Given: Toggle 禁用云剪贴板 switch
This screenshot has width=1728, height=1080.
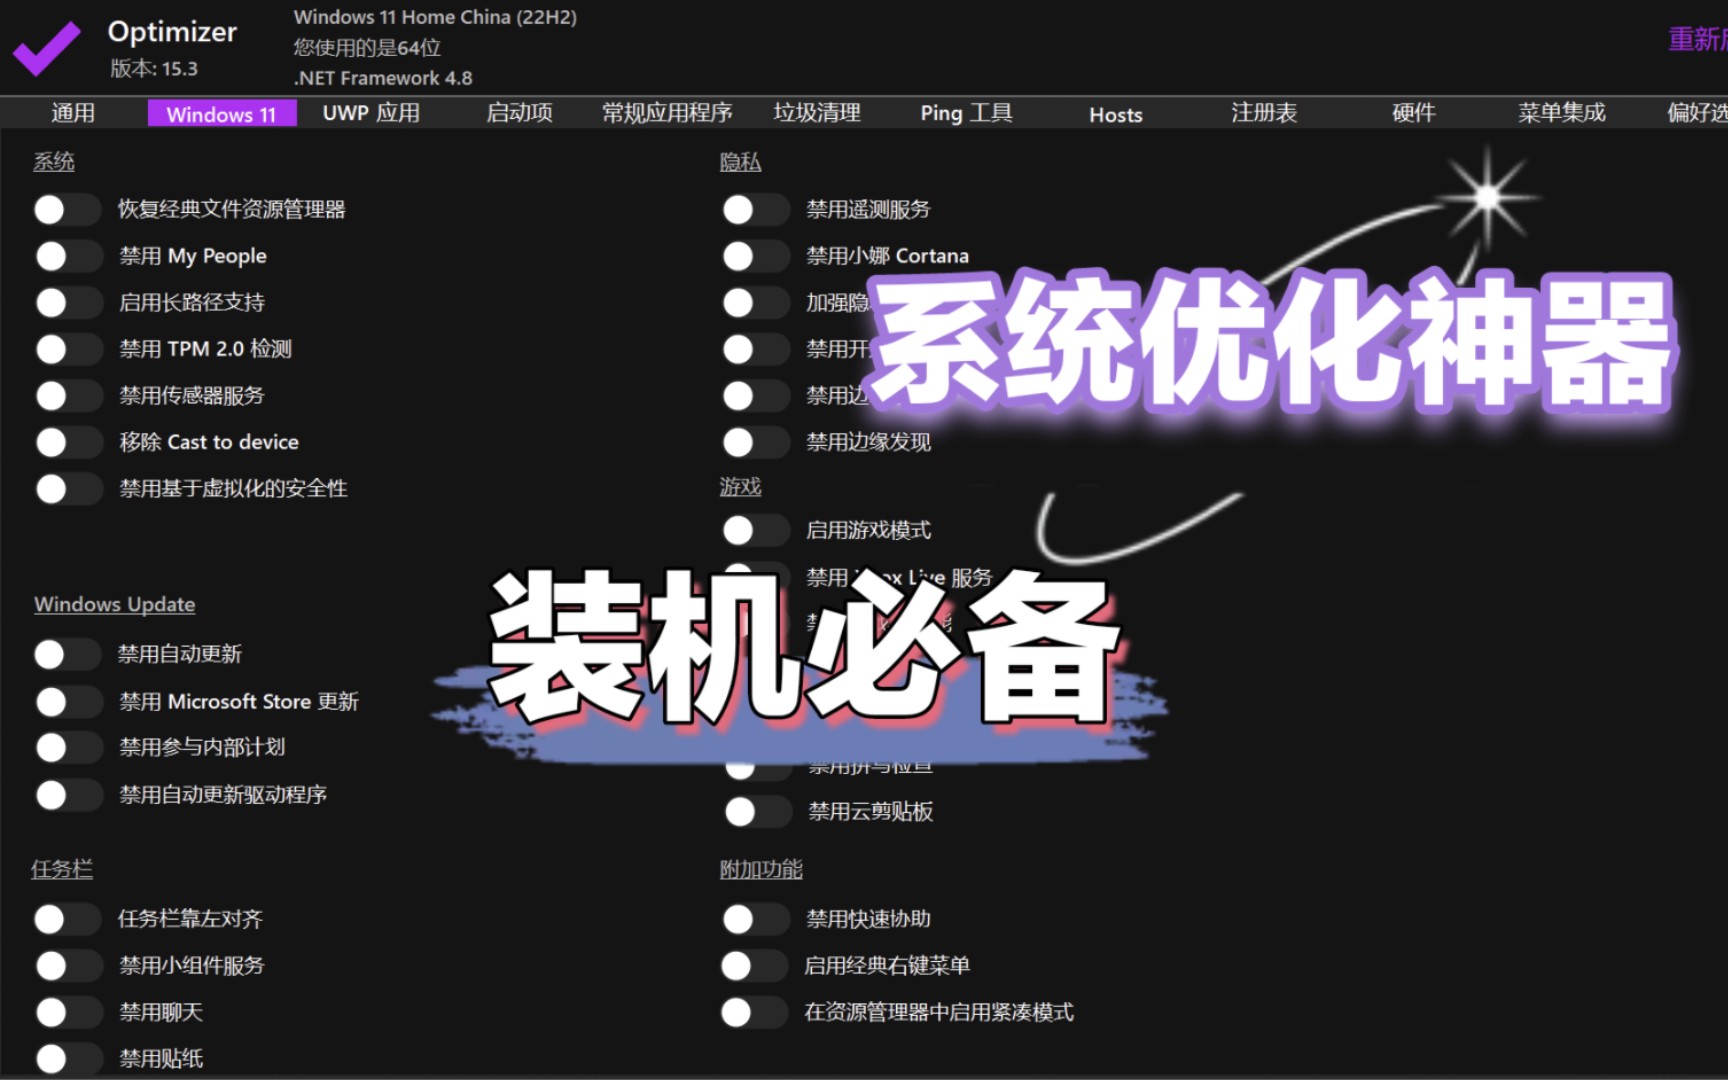Looking at the screenshot, I should [757, 811].
